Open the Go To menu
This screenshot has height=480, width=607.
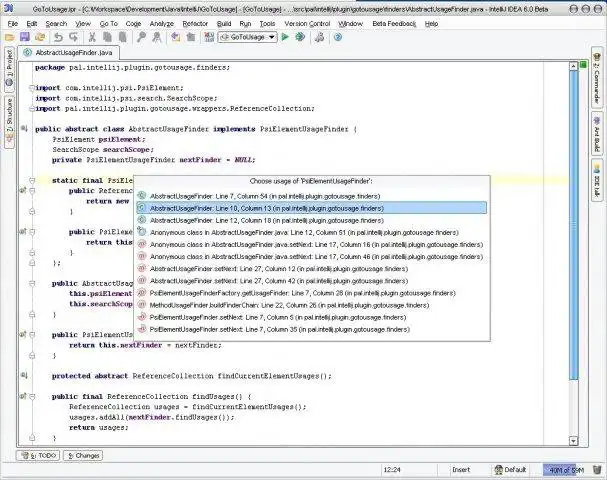(x=109, y=24)
